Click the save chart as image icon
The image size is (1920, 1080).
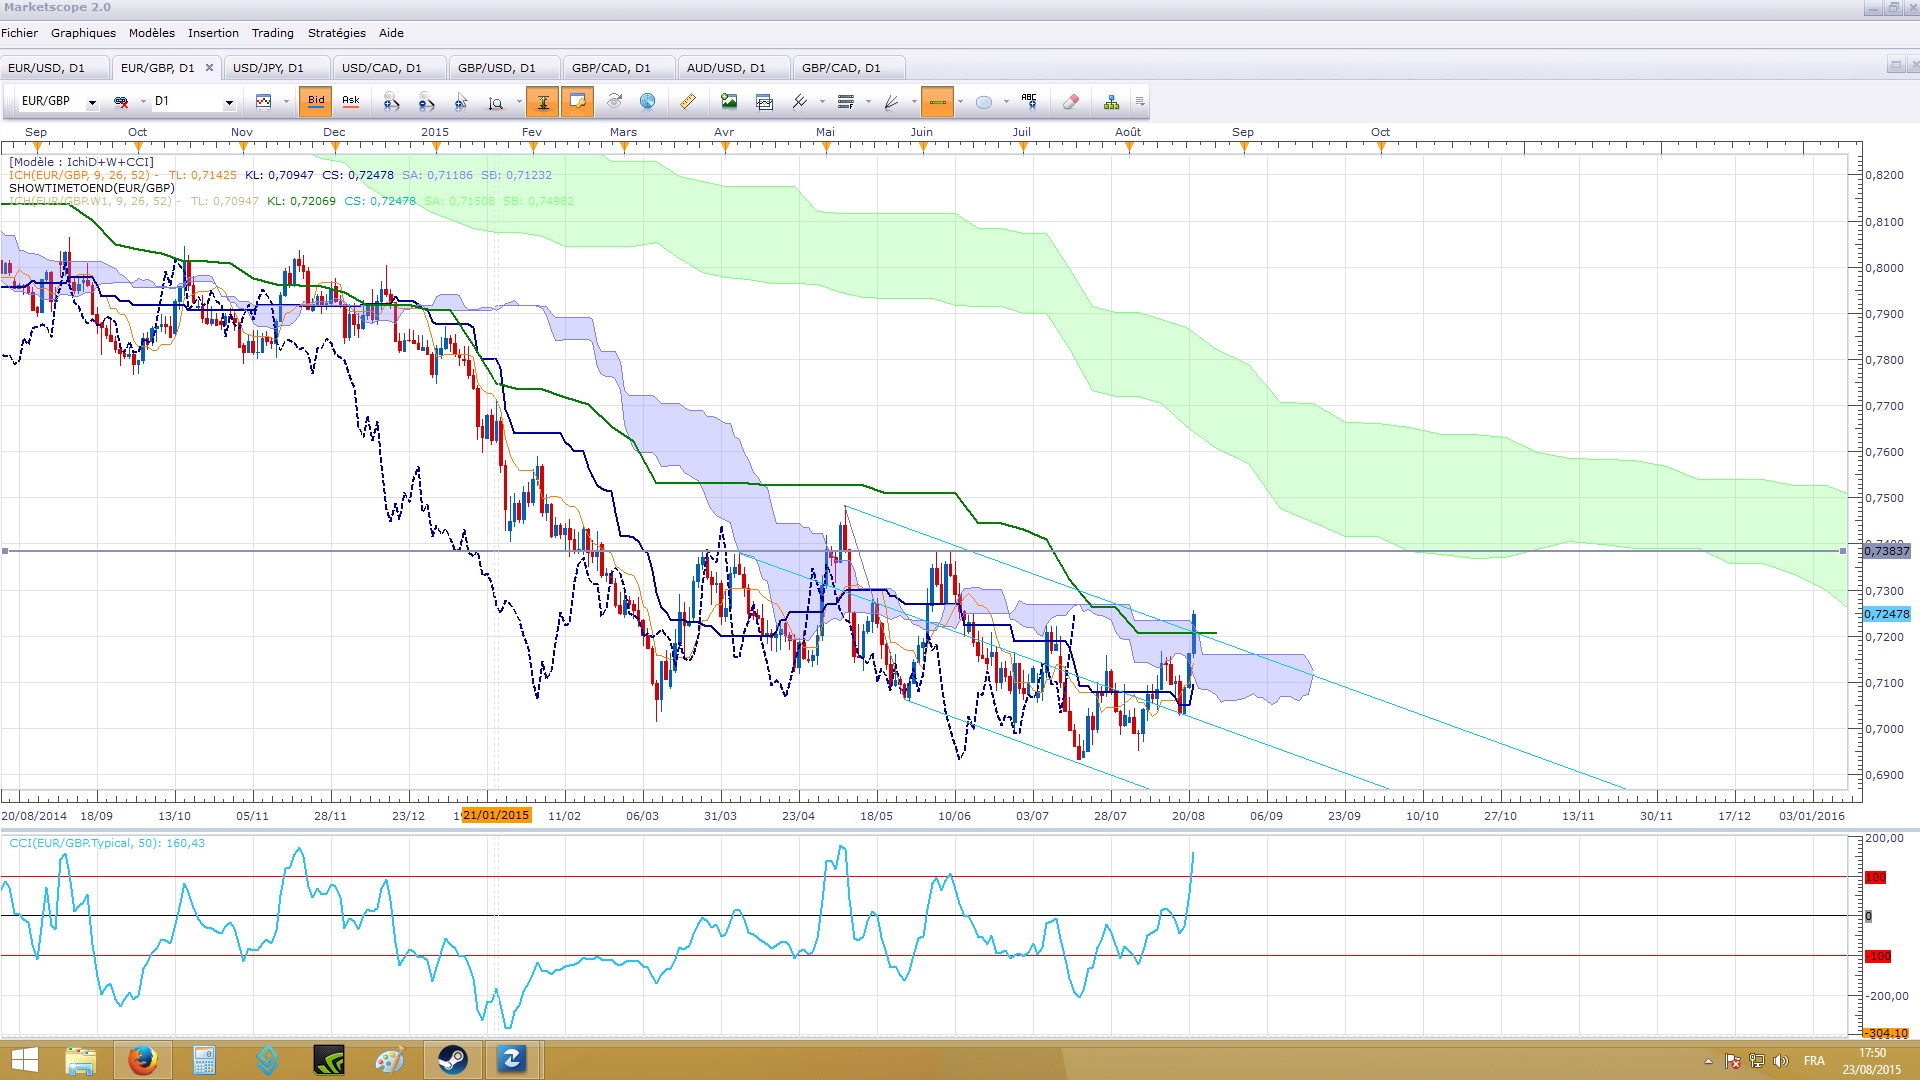(x=729, y=101)
